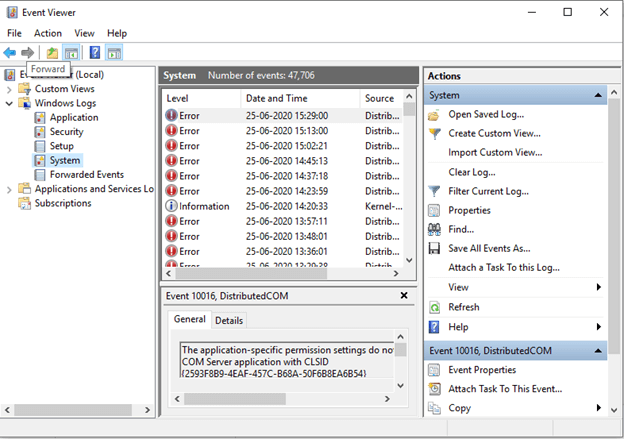Viewport: 624px width, 439px height.
Task: Switch to the General tab
Action: click(189, 319)
